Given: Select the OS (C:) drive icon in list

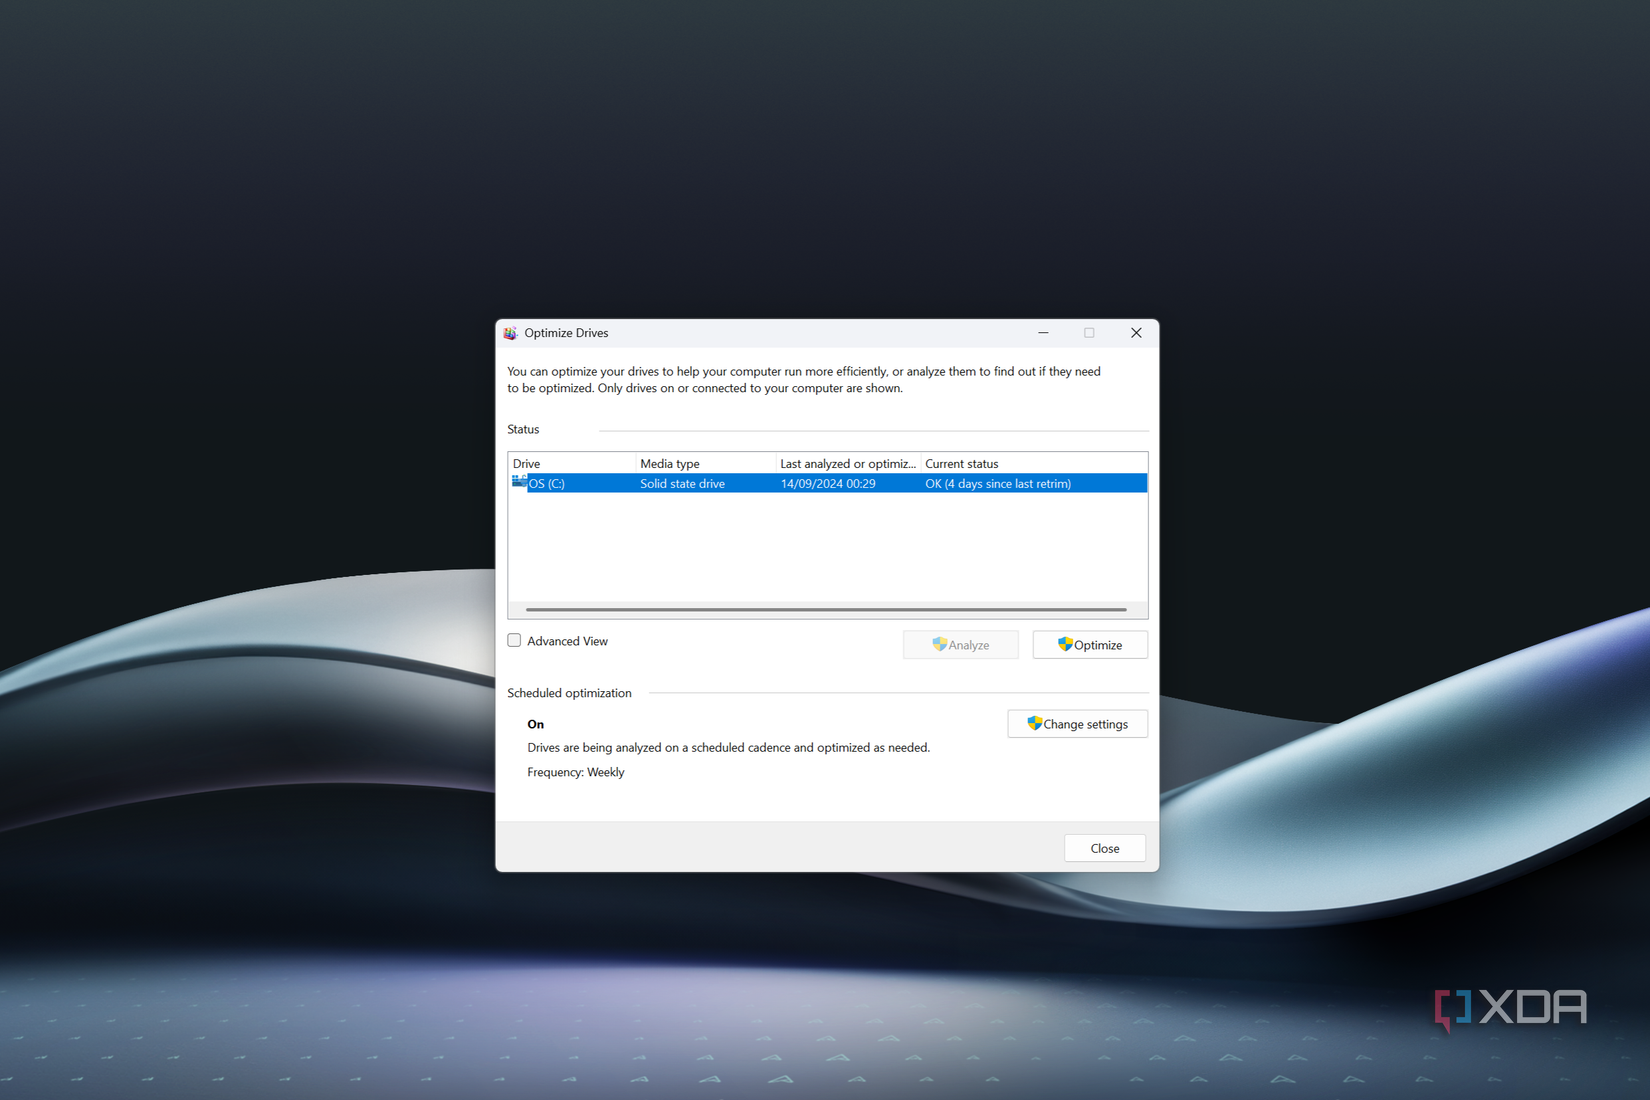Looking at the screenshot, I should tap(520, 482).
